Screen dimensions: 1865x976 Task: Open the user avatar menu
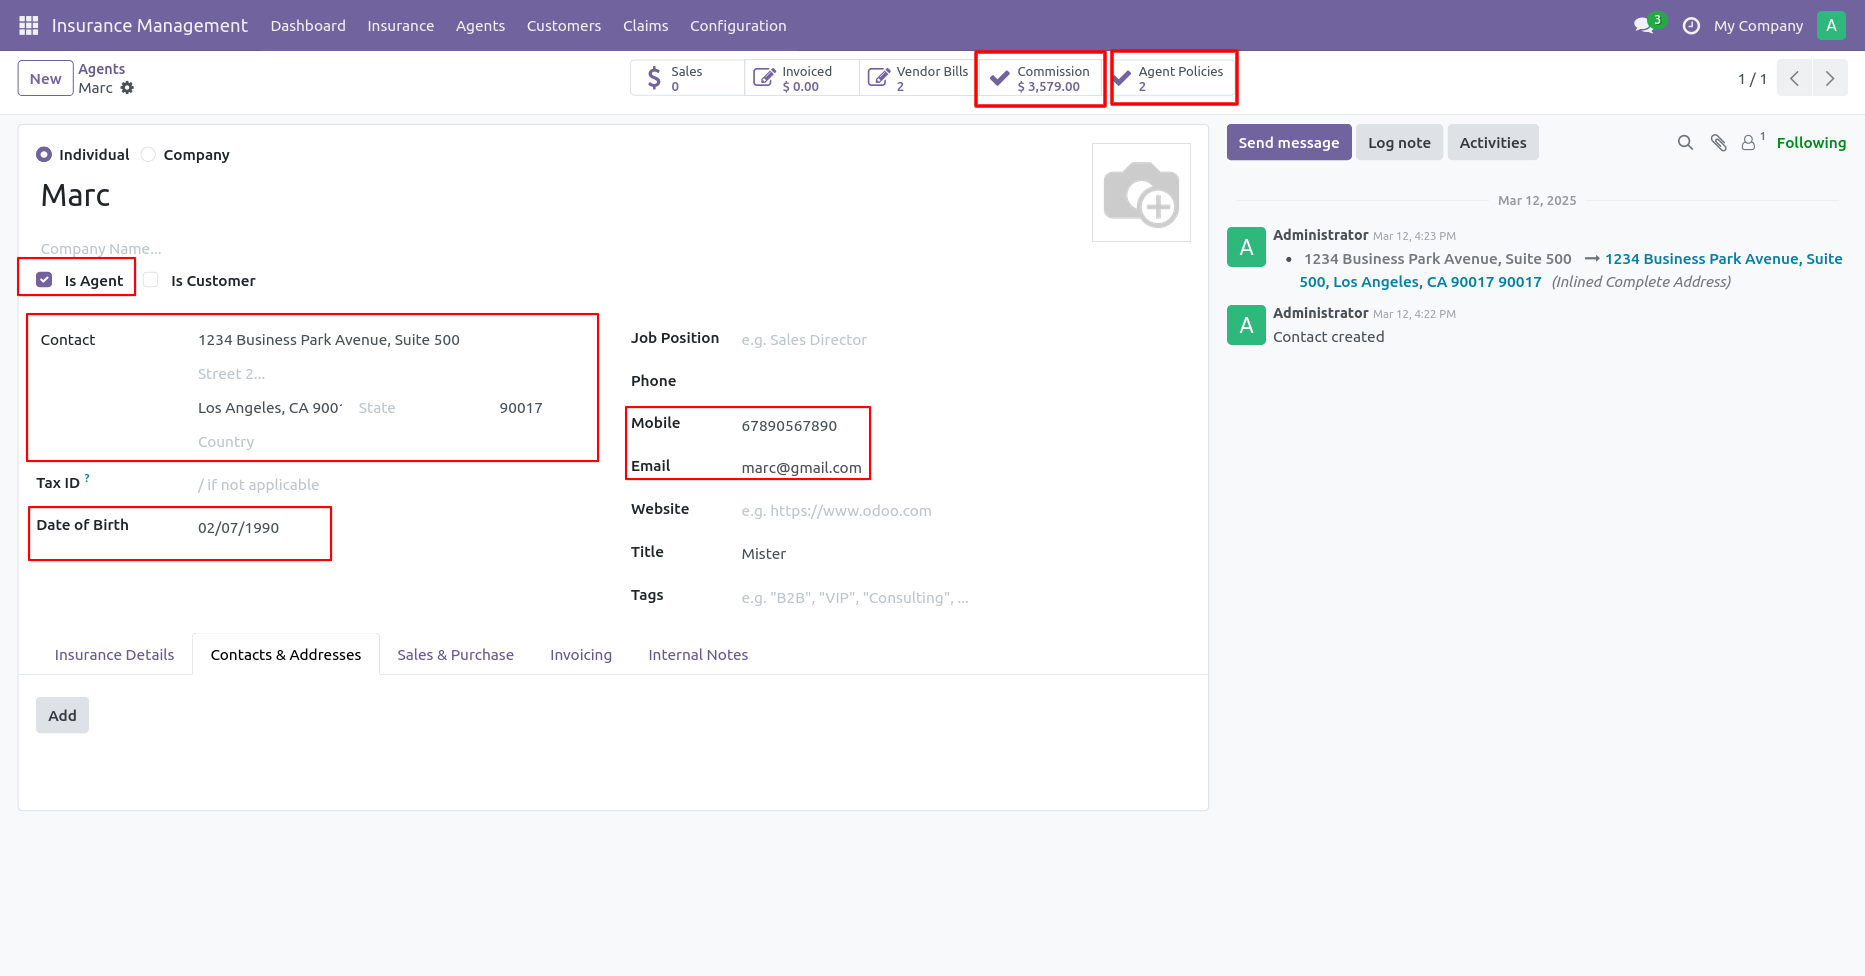pos(1831,25)
